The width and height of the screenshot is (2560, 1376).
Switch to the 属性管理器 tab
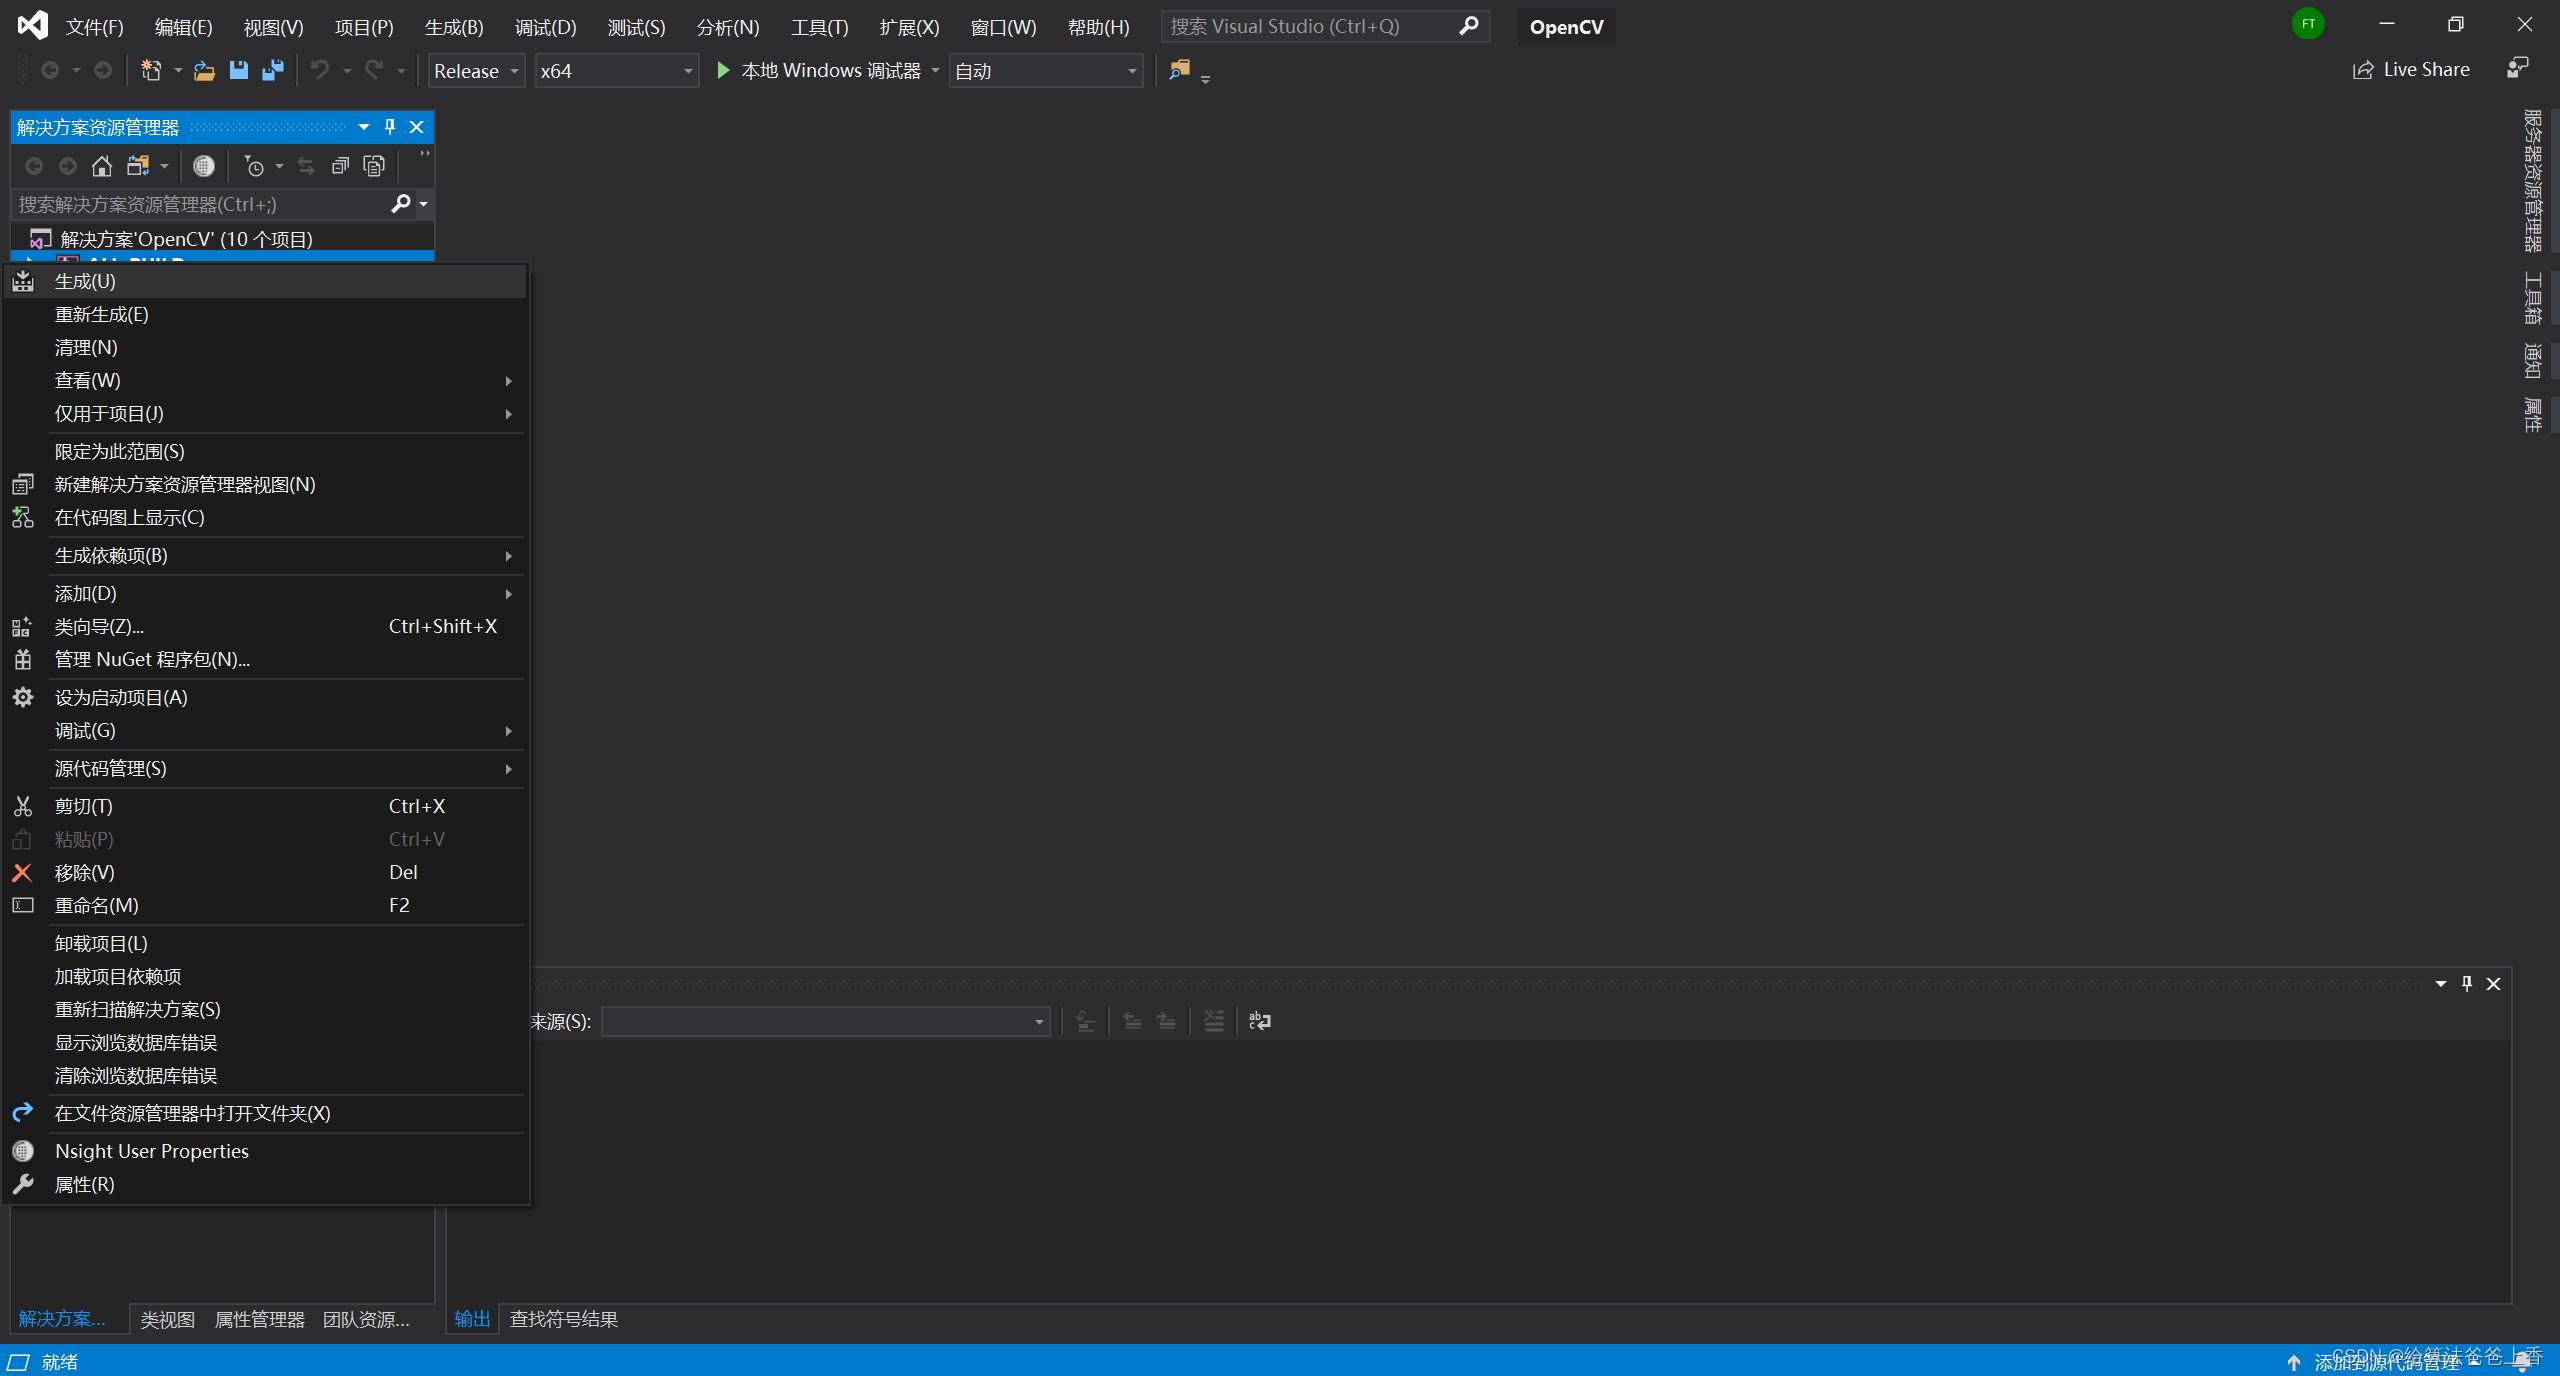[x=260, y=1319]
